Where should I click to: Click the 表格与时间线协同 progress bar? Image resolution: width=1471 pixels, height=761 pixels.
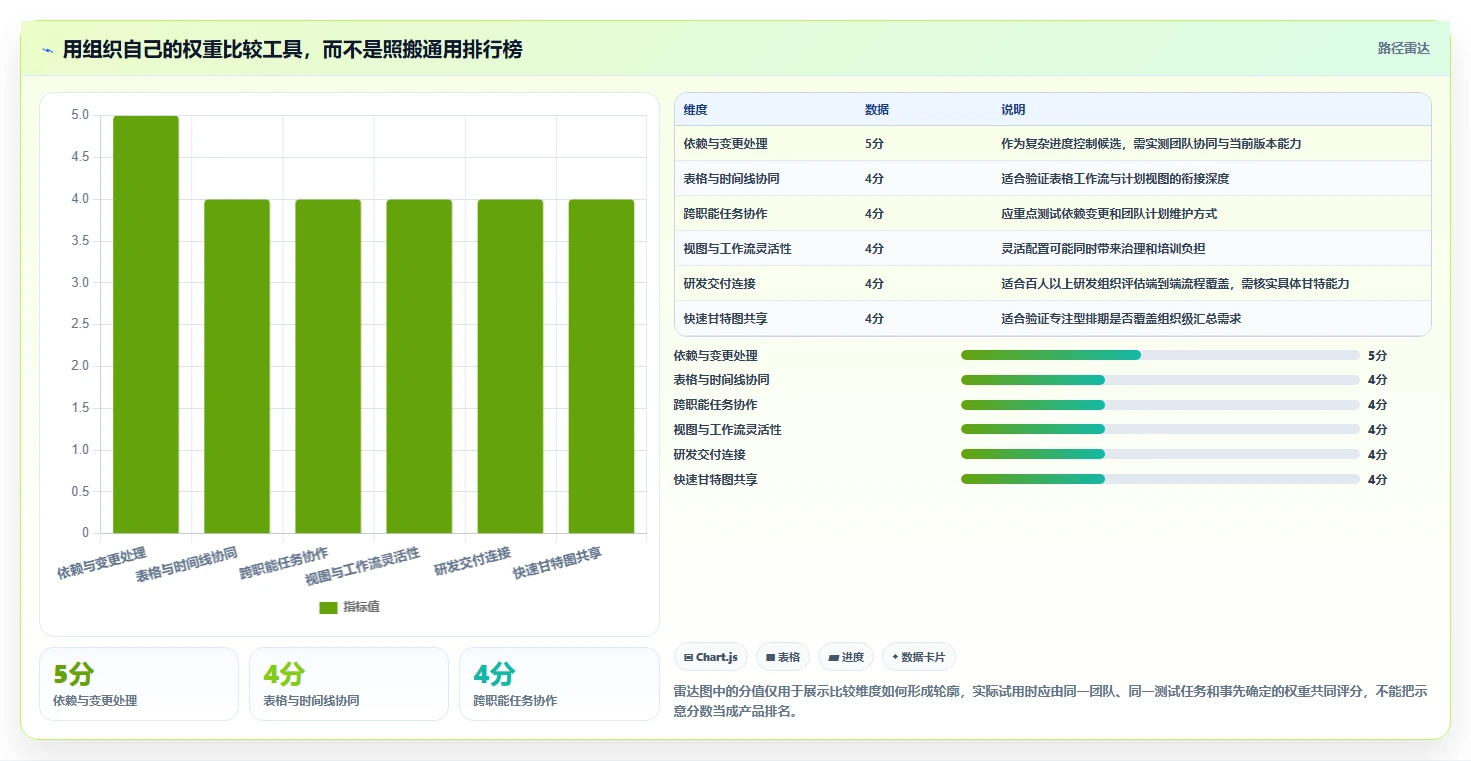(1160, 380)
